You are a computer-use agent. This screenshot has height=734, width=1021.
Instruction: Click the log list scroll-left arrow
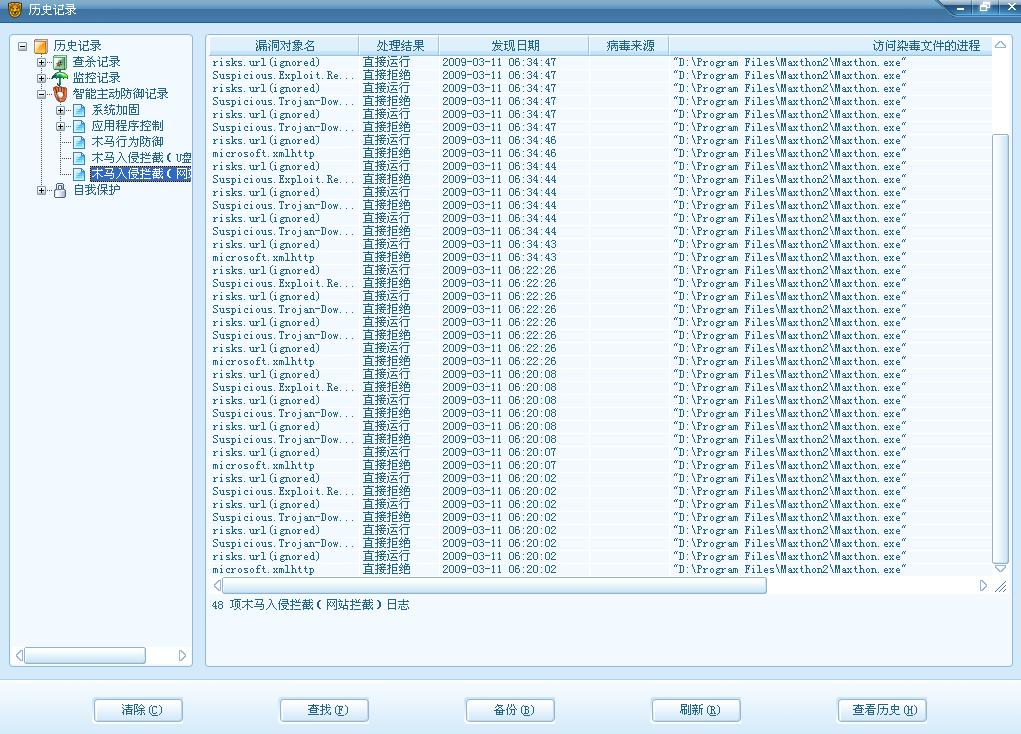click(x=217, y=586)
